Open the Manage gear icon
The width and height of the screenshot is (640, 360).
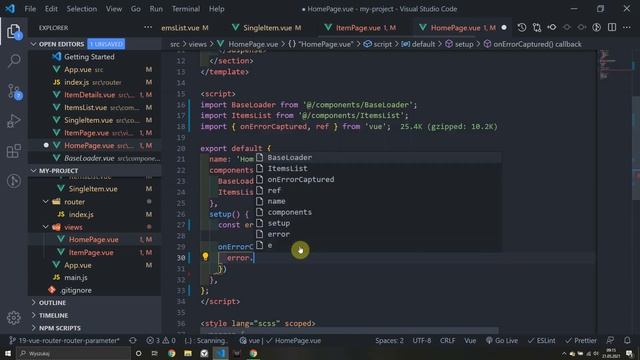(x=14, y=317)
